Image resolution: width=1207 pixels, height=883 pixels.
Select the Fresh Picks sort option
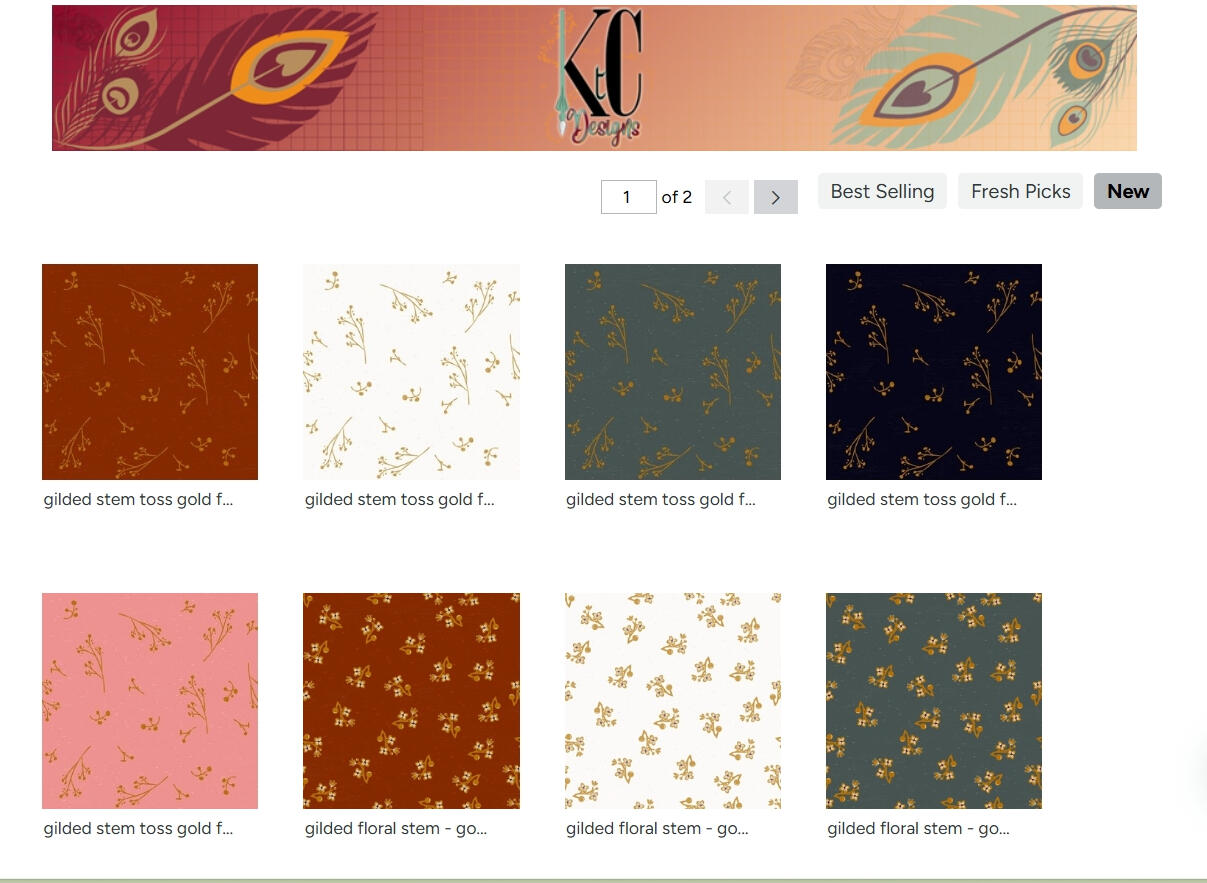coord(1020,191)
